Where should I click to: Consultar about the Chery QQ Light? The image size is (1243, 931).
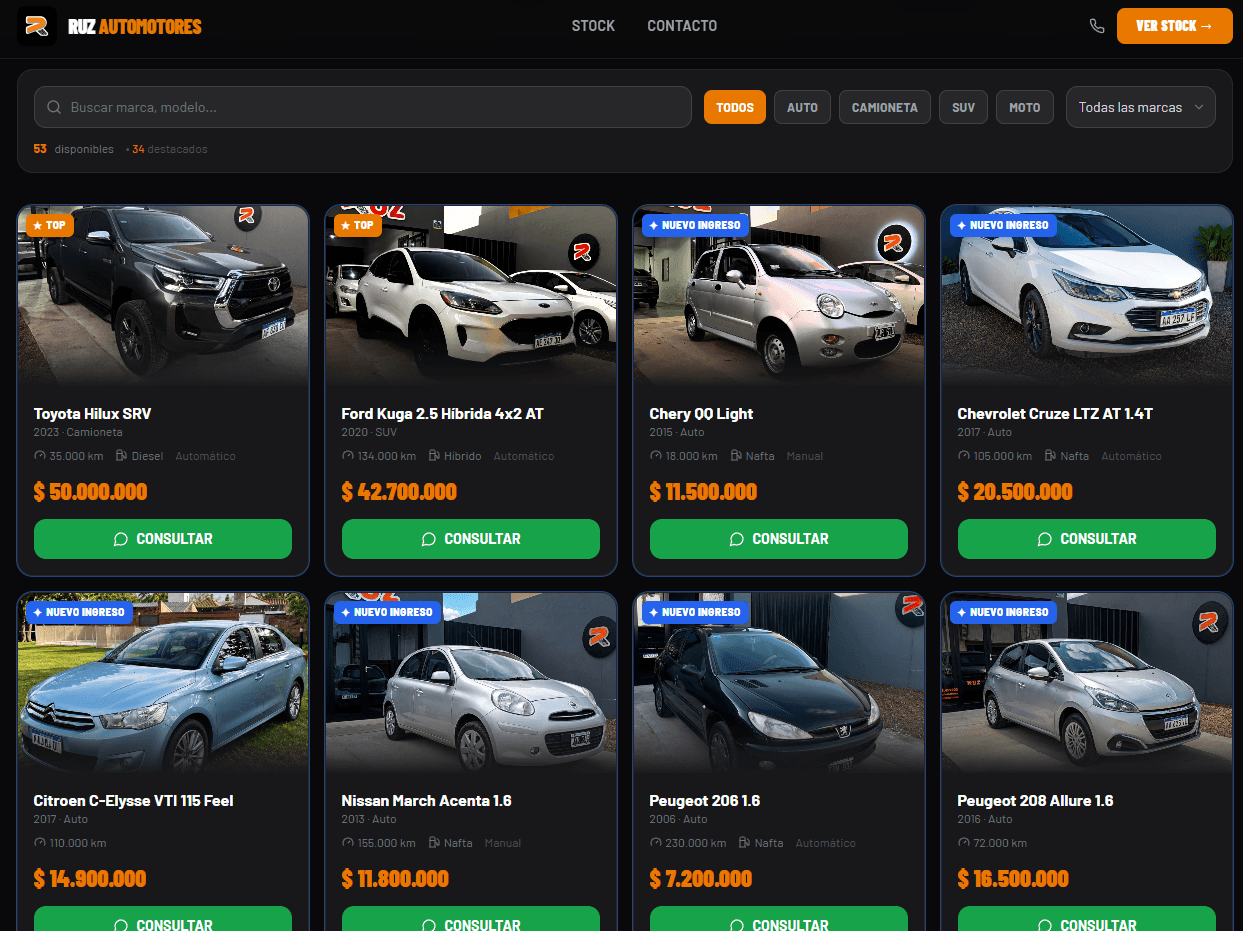pos(779,539)
